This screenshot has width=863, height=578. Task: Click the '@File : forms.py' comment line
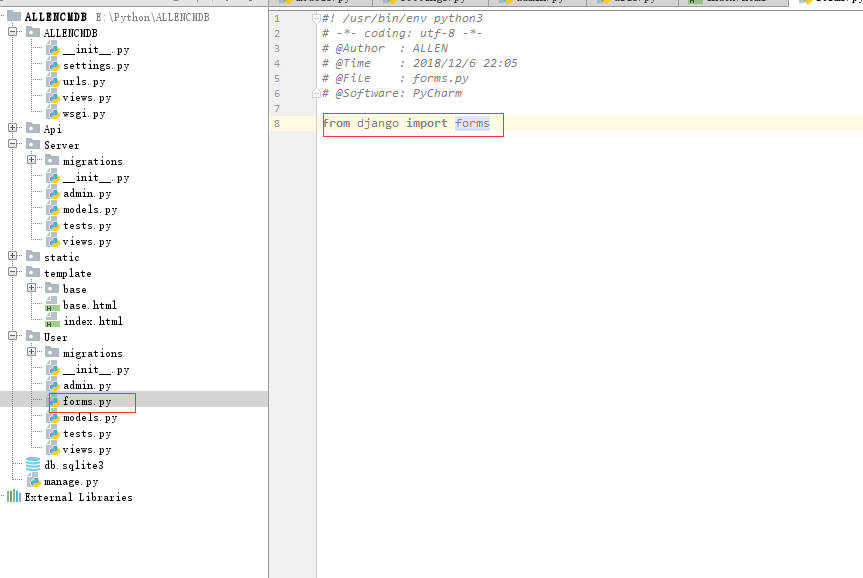tap(396, 78)
